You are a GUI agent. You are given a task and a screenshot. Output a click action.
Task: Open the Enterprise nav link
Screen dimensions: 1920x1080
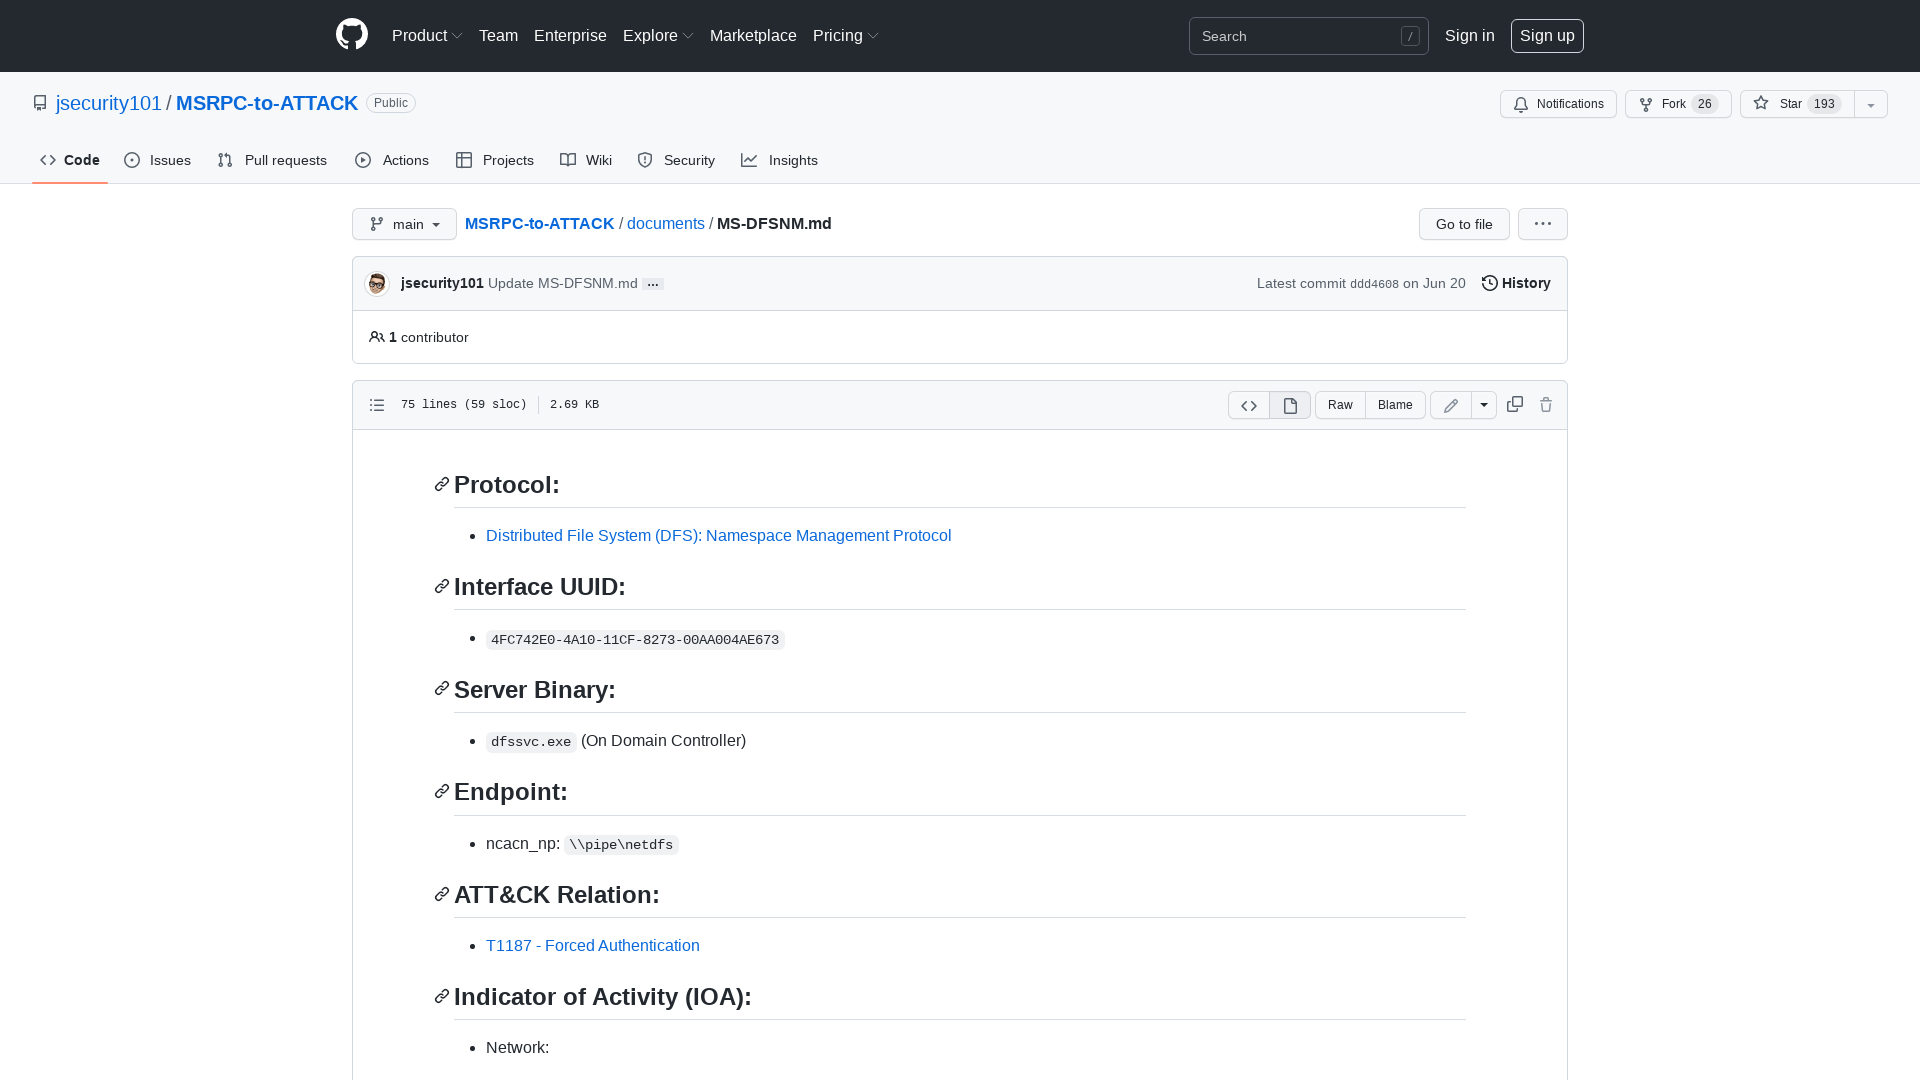coord(570,36)
